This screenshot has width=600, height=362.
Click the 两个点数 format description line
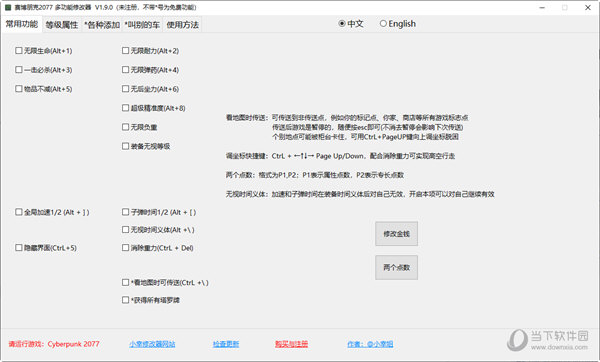315,175
